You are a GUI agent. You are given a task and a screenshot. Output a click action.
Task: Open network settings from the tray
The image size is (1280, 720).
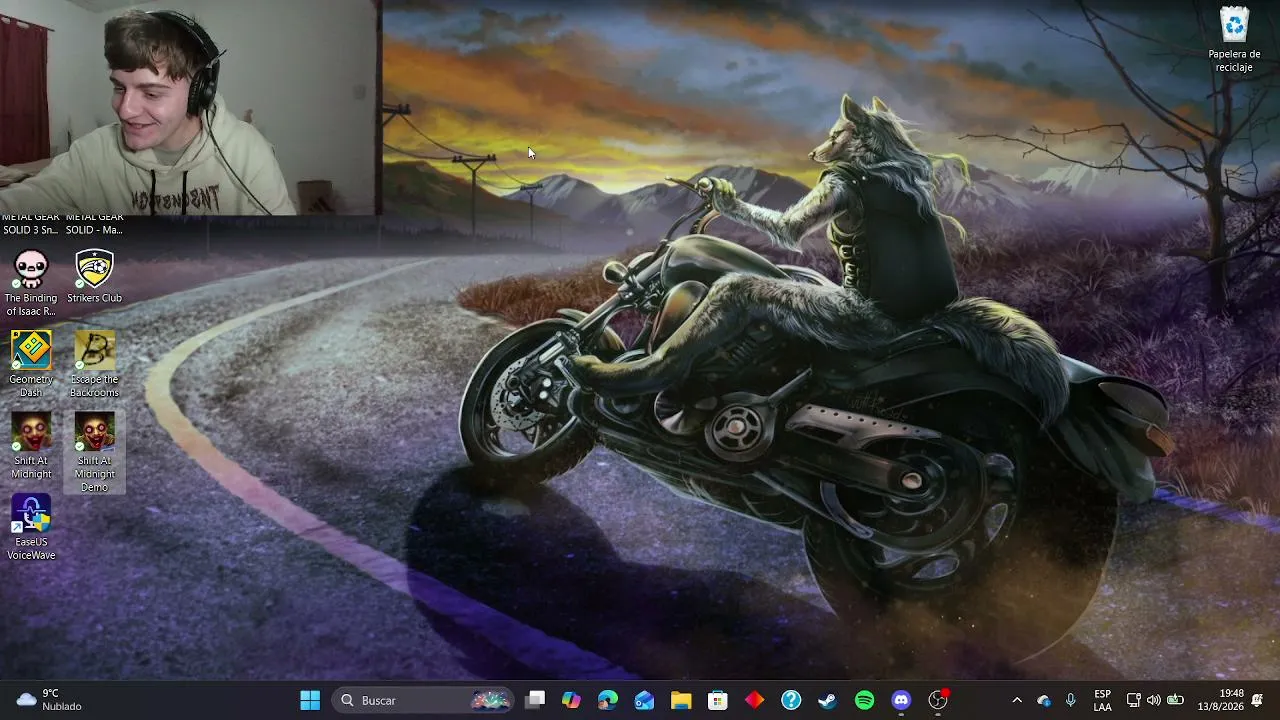point(1133,700)
